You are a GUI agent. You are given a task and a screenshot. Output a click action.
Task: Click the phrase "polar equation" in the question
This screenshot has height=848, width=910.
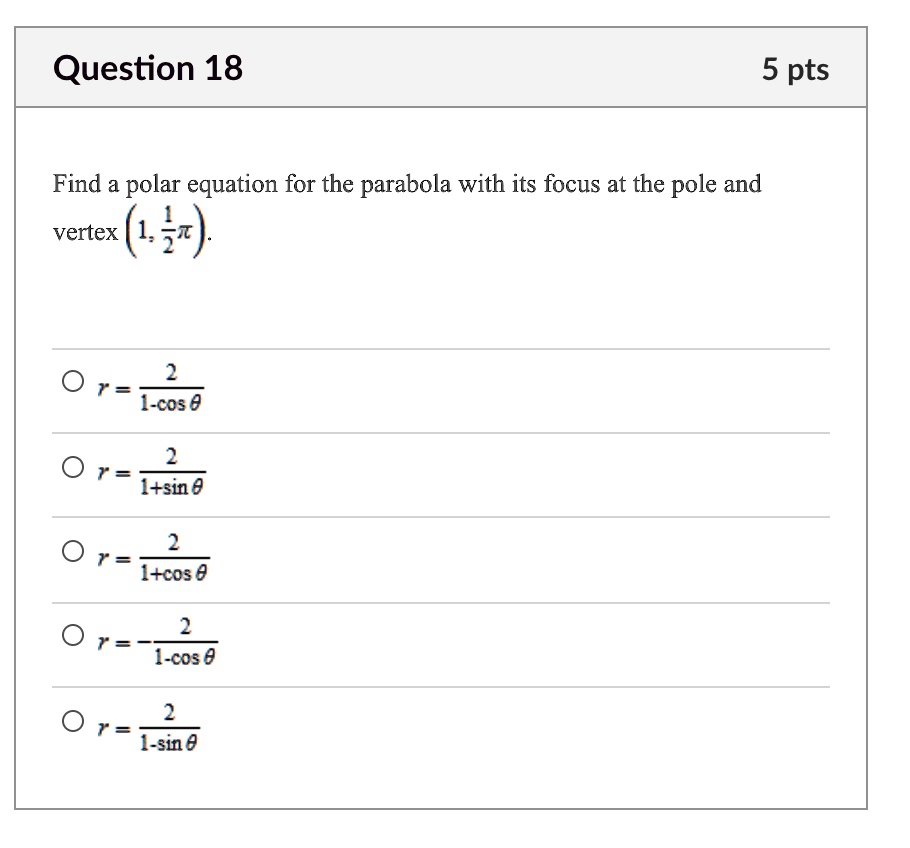(202, 185)
